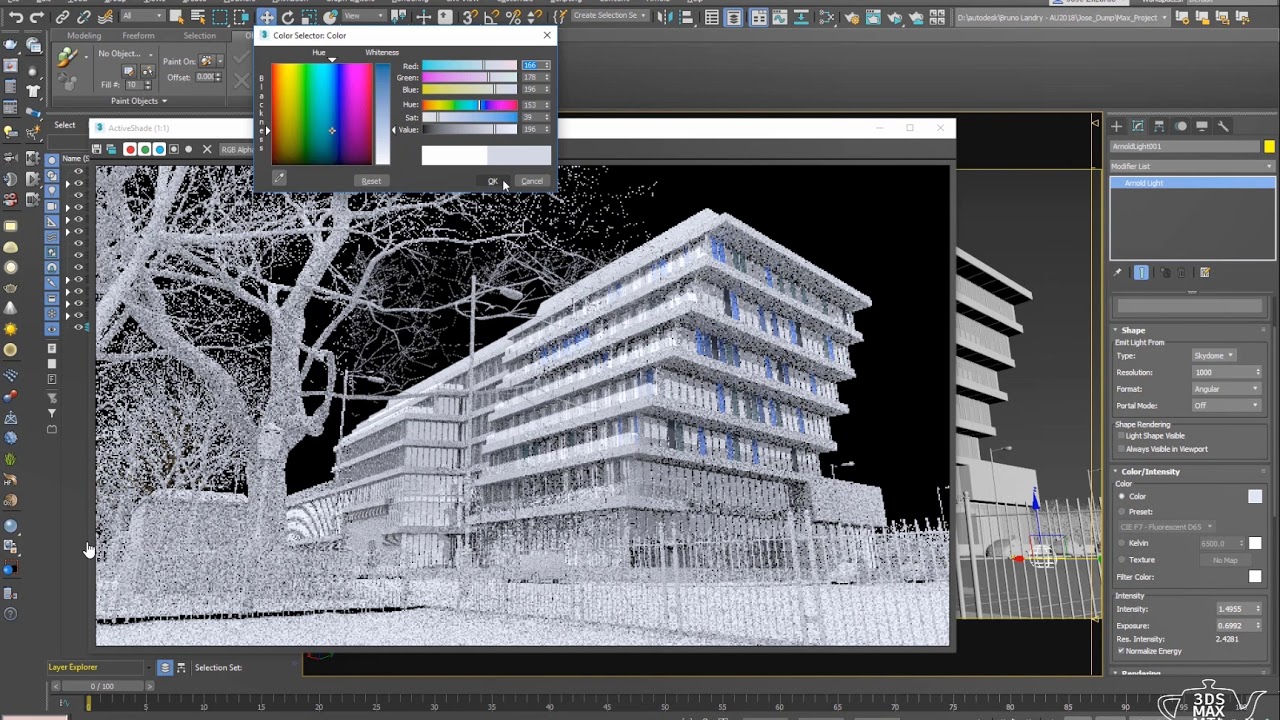Viewport: 1280px width, 720px height.
Task: Open the Format Angular dropdown
Action: (1226, 389)
